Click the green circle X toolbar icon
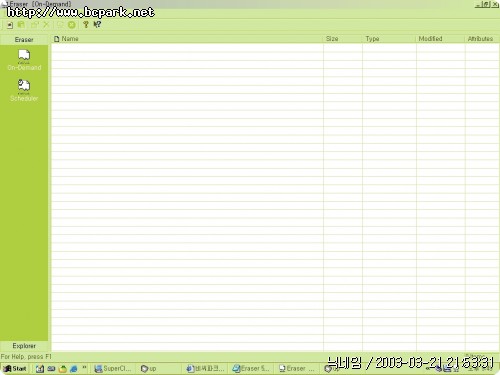 [72, 25]
